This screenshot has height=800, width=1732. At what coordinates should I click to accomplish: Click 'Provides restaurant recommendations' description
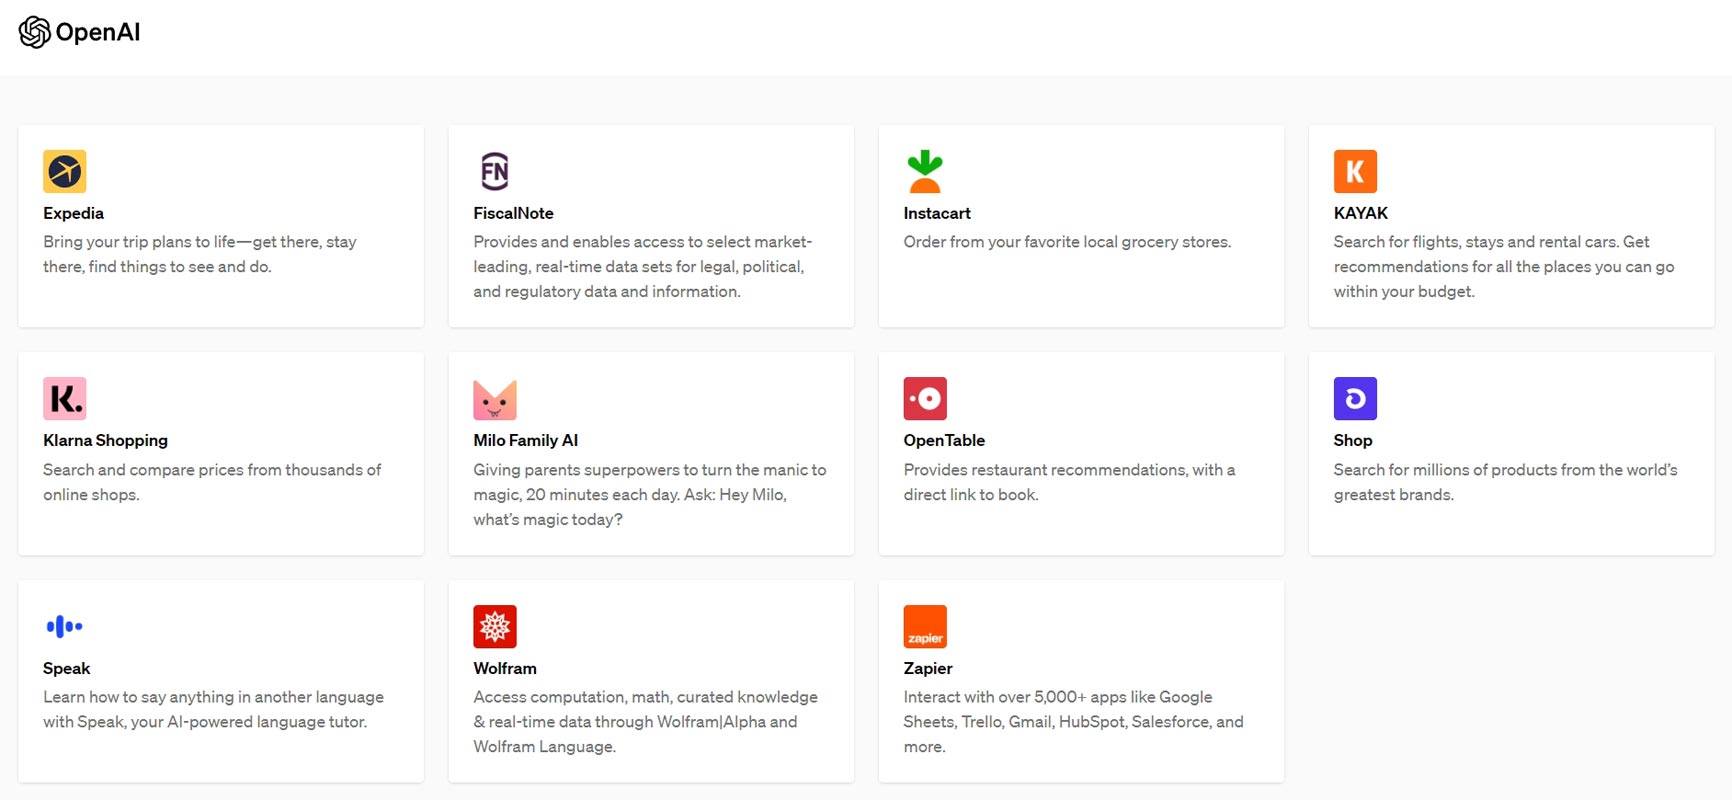pyautogui.click(x=1069, y=482)
